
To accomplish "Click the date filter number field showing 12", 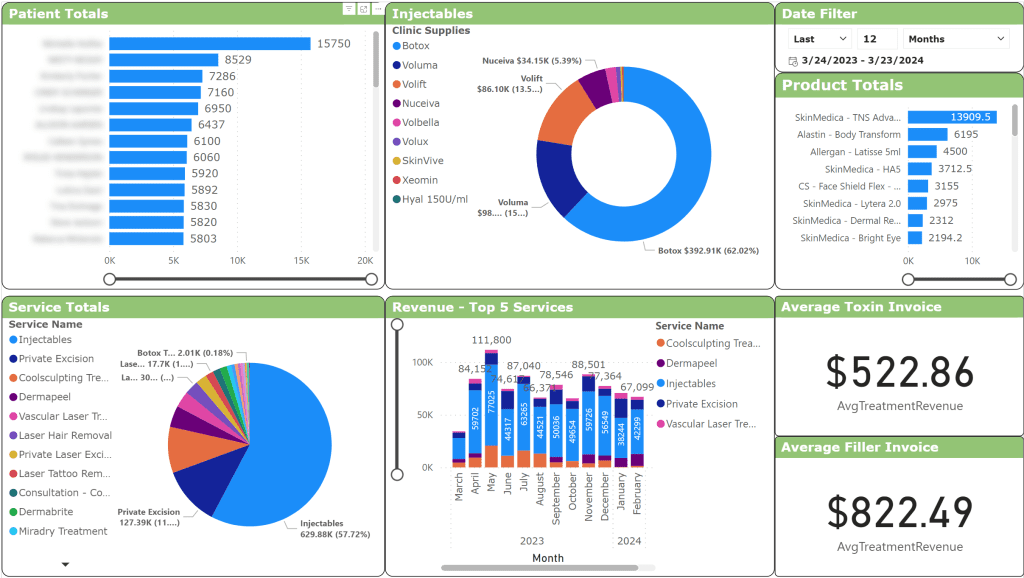I will tap(877, 39).
